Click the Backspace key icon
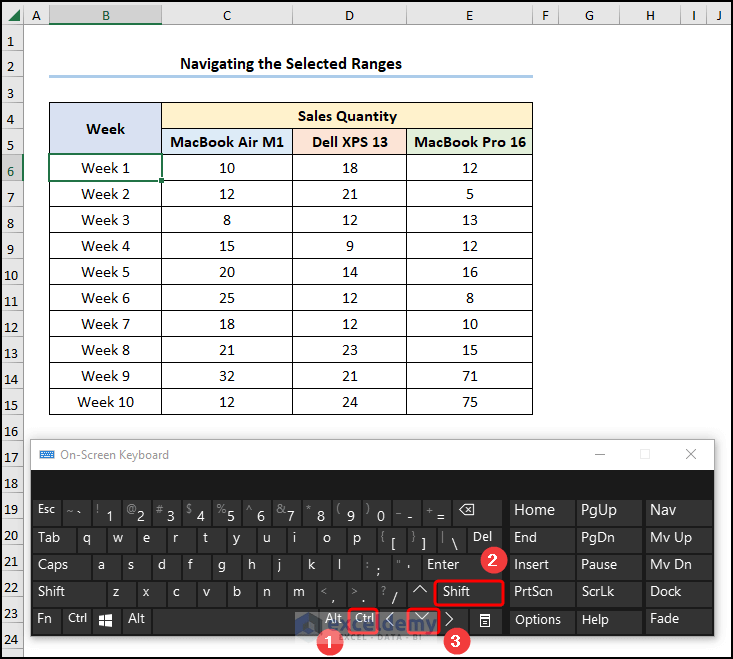 point(467,510)
